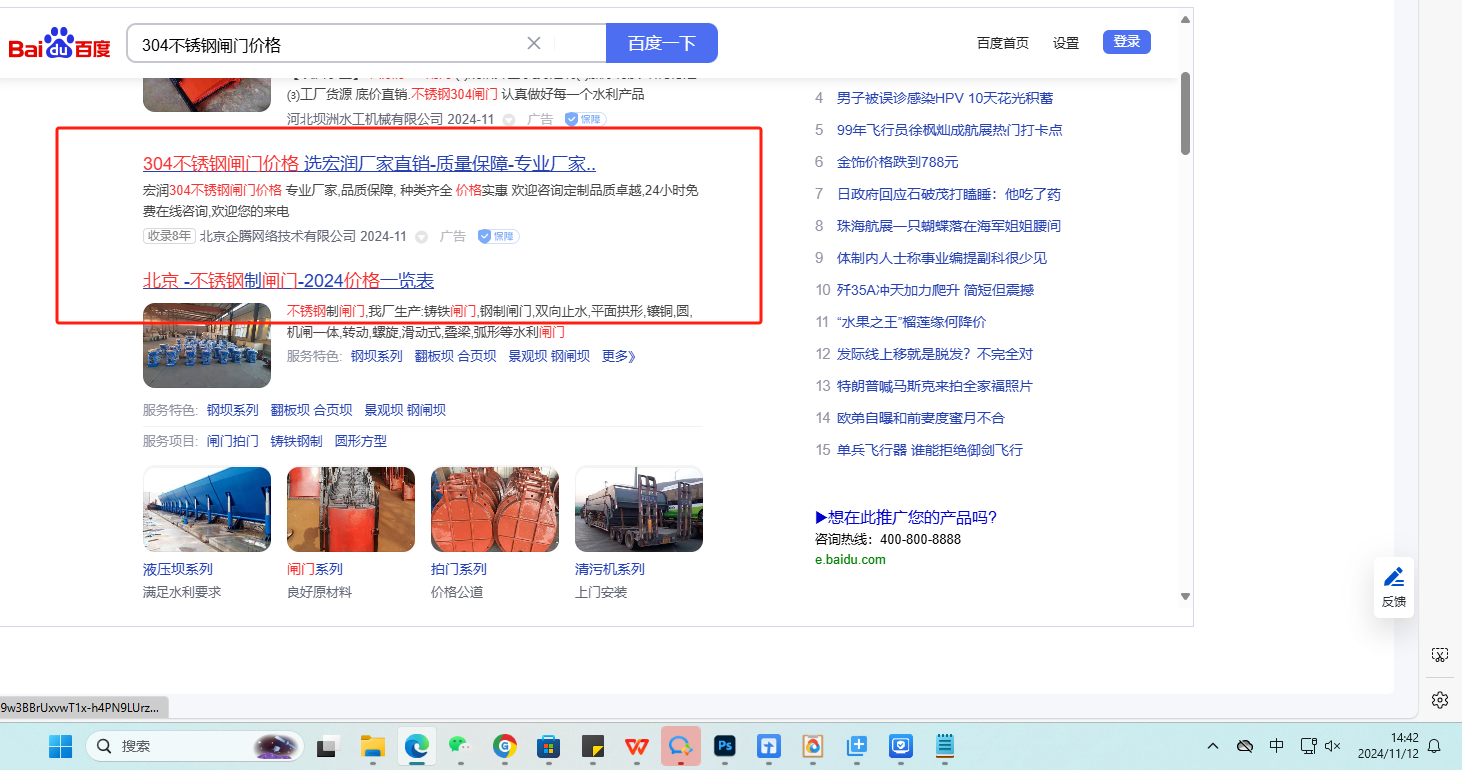1462x770 pixels.
Task: Mute or unmute the system volume icon
Action: coord(1332,746)
